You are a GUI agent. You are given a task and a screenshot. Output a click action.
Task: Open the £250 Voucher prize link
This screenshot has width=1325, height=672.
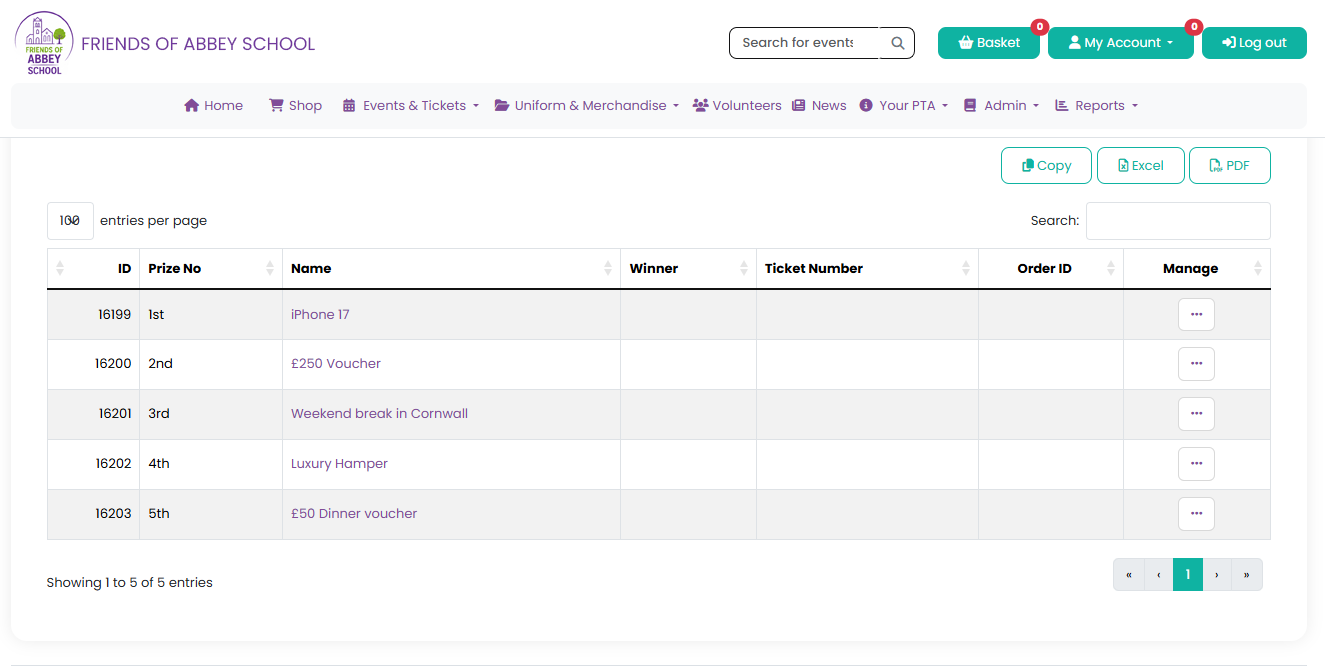[336, 364]
